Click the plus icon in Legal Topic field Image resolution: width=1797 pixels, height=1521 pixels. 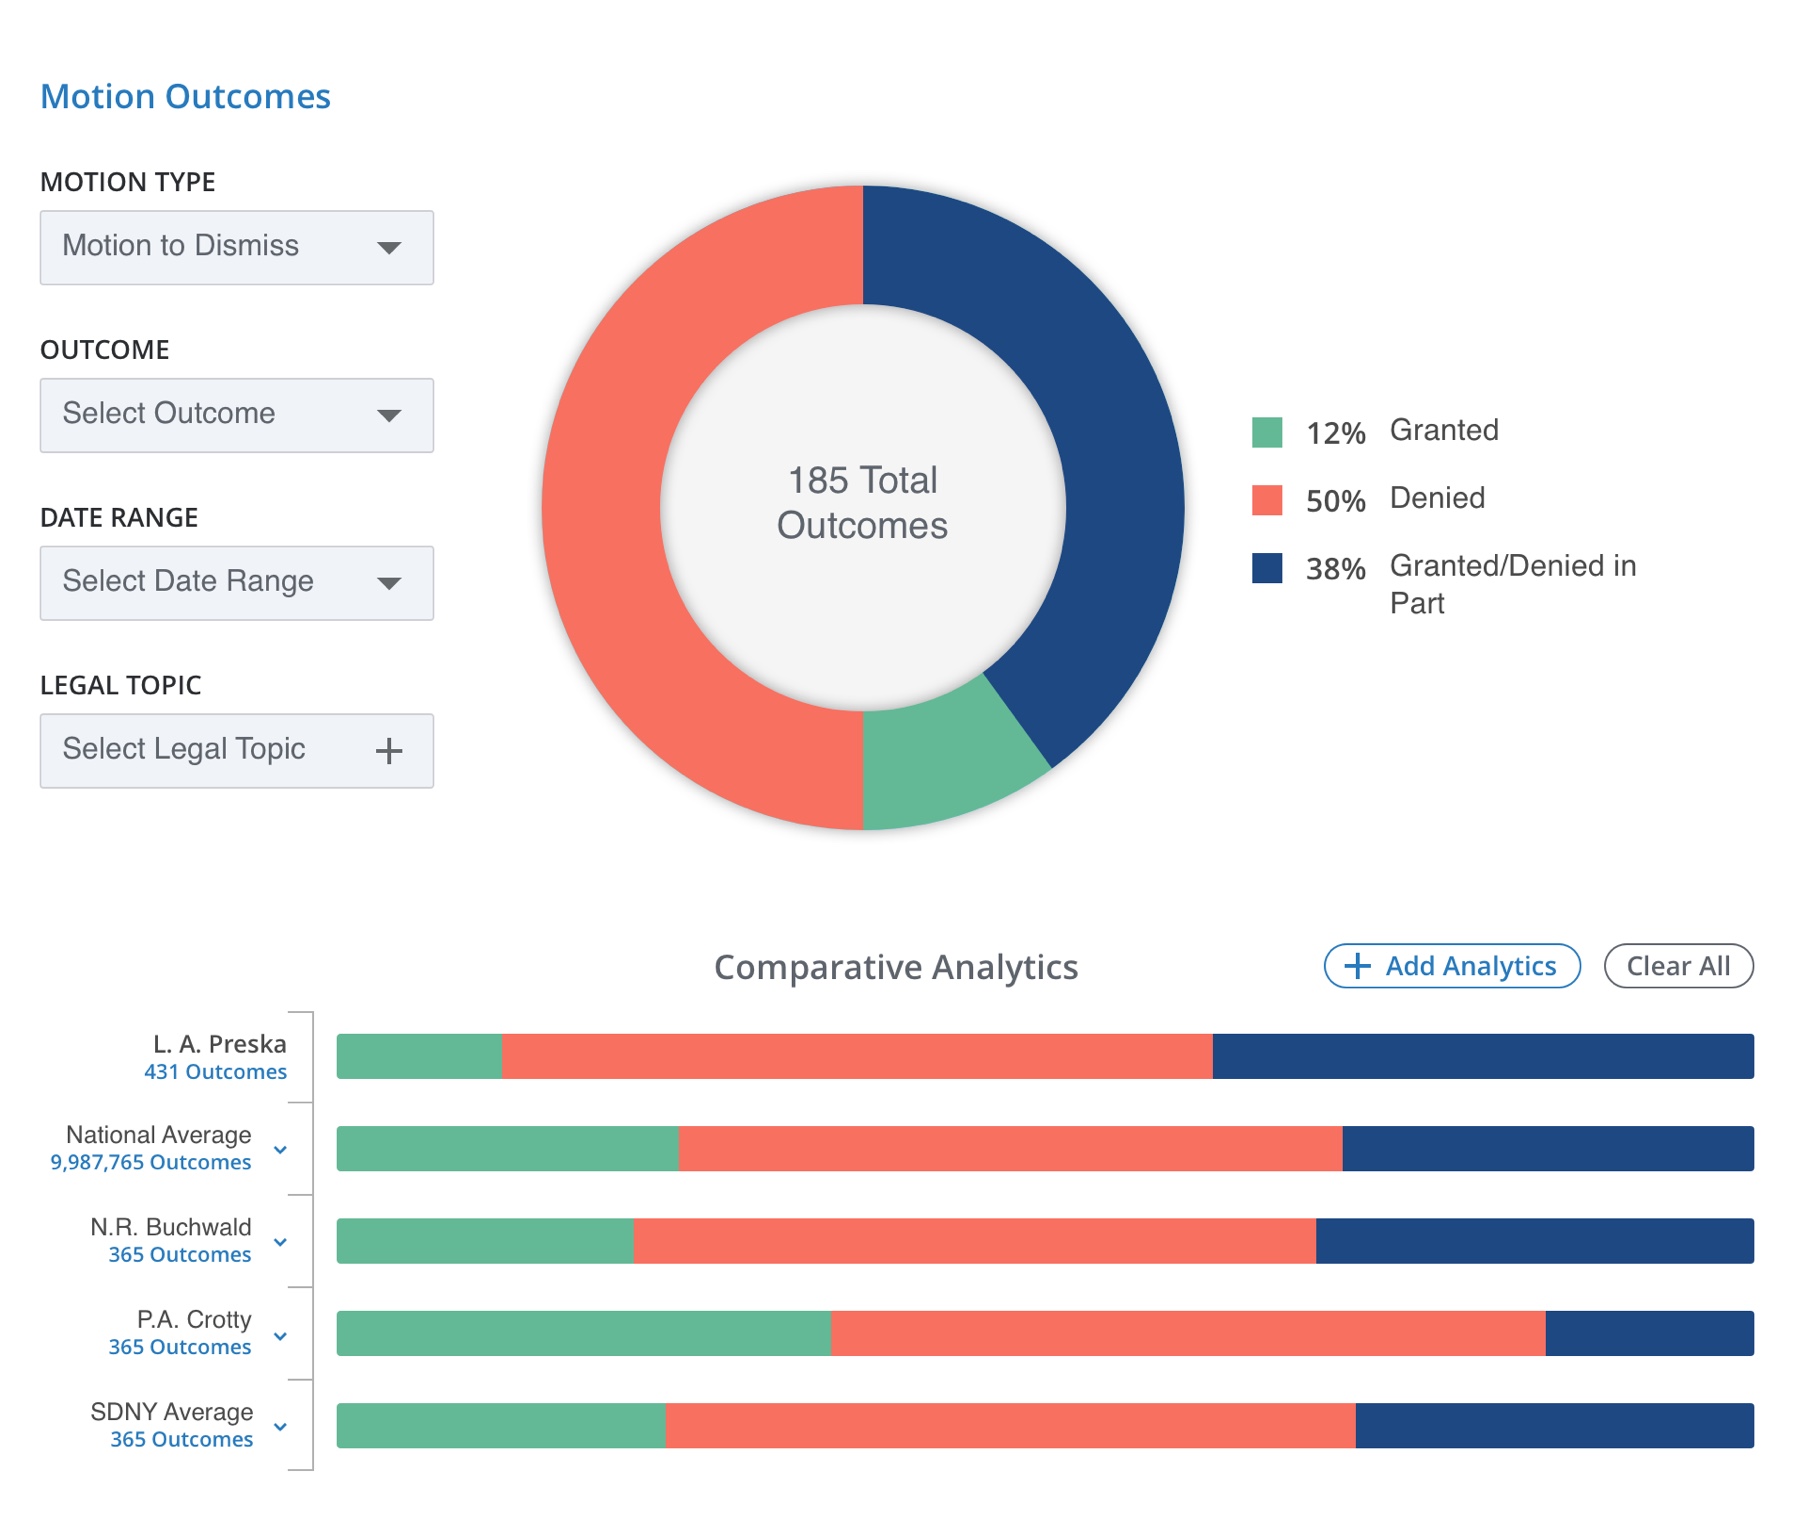pyautogui.click(x=389, y=751)
